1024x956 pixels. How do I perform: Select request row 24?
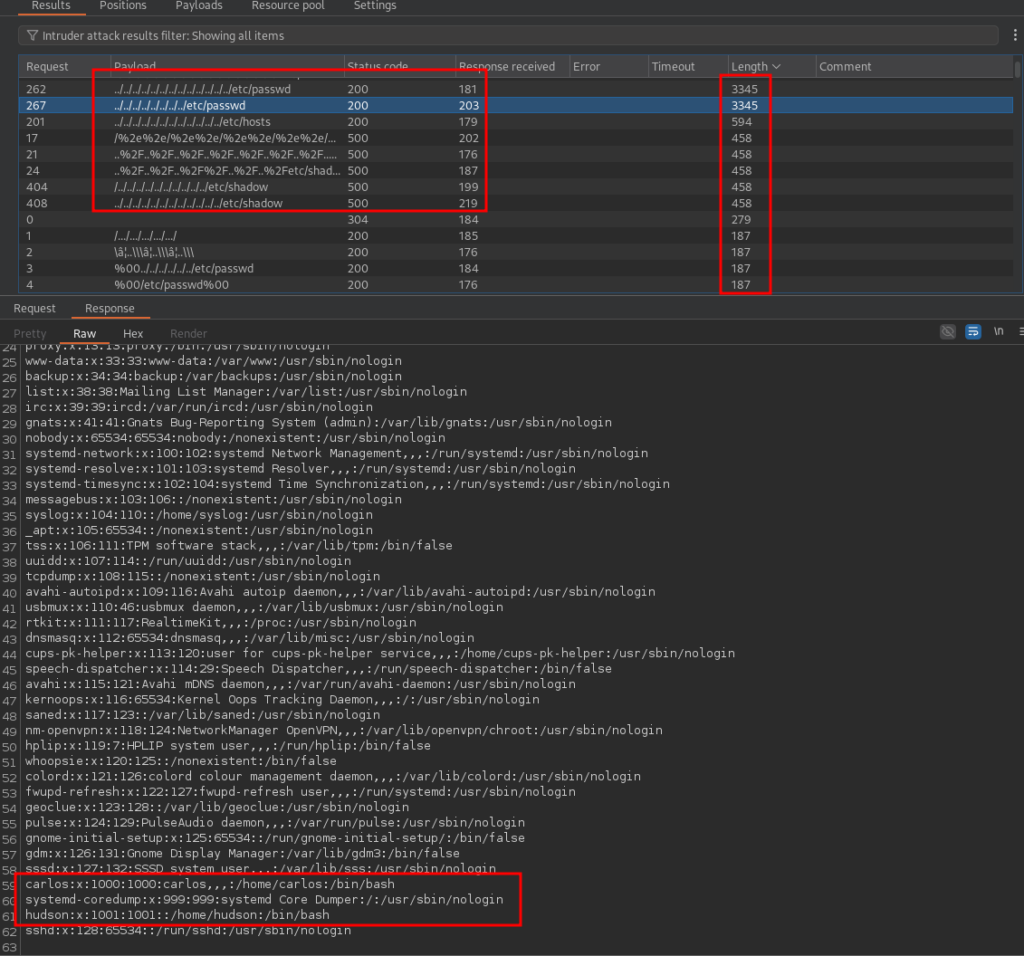[x=516, y=170]
